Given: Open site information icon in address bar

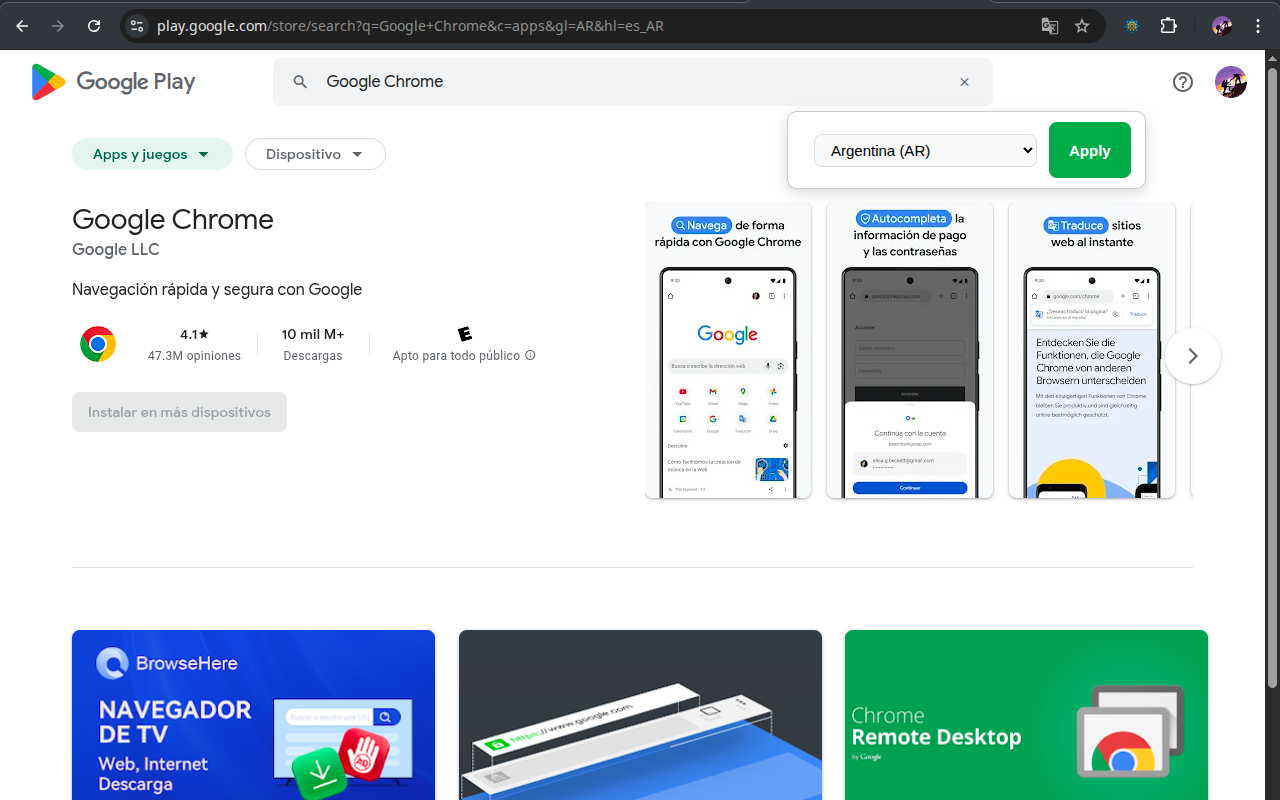Looking at the screenshot, I should point(137,26).
